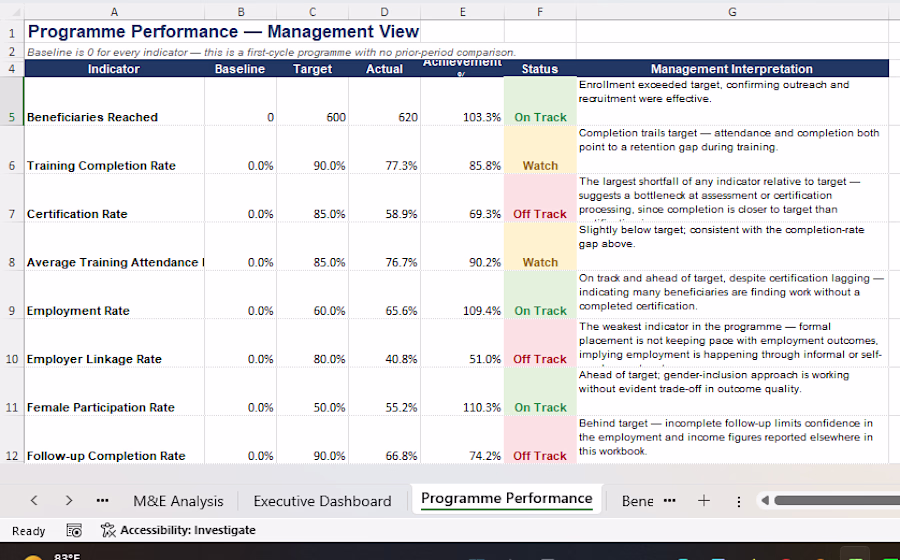This screenshot has width=900, height=560.
Task: Click the Watch status cell for Training Completion
Action: [x=540, y=166]
